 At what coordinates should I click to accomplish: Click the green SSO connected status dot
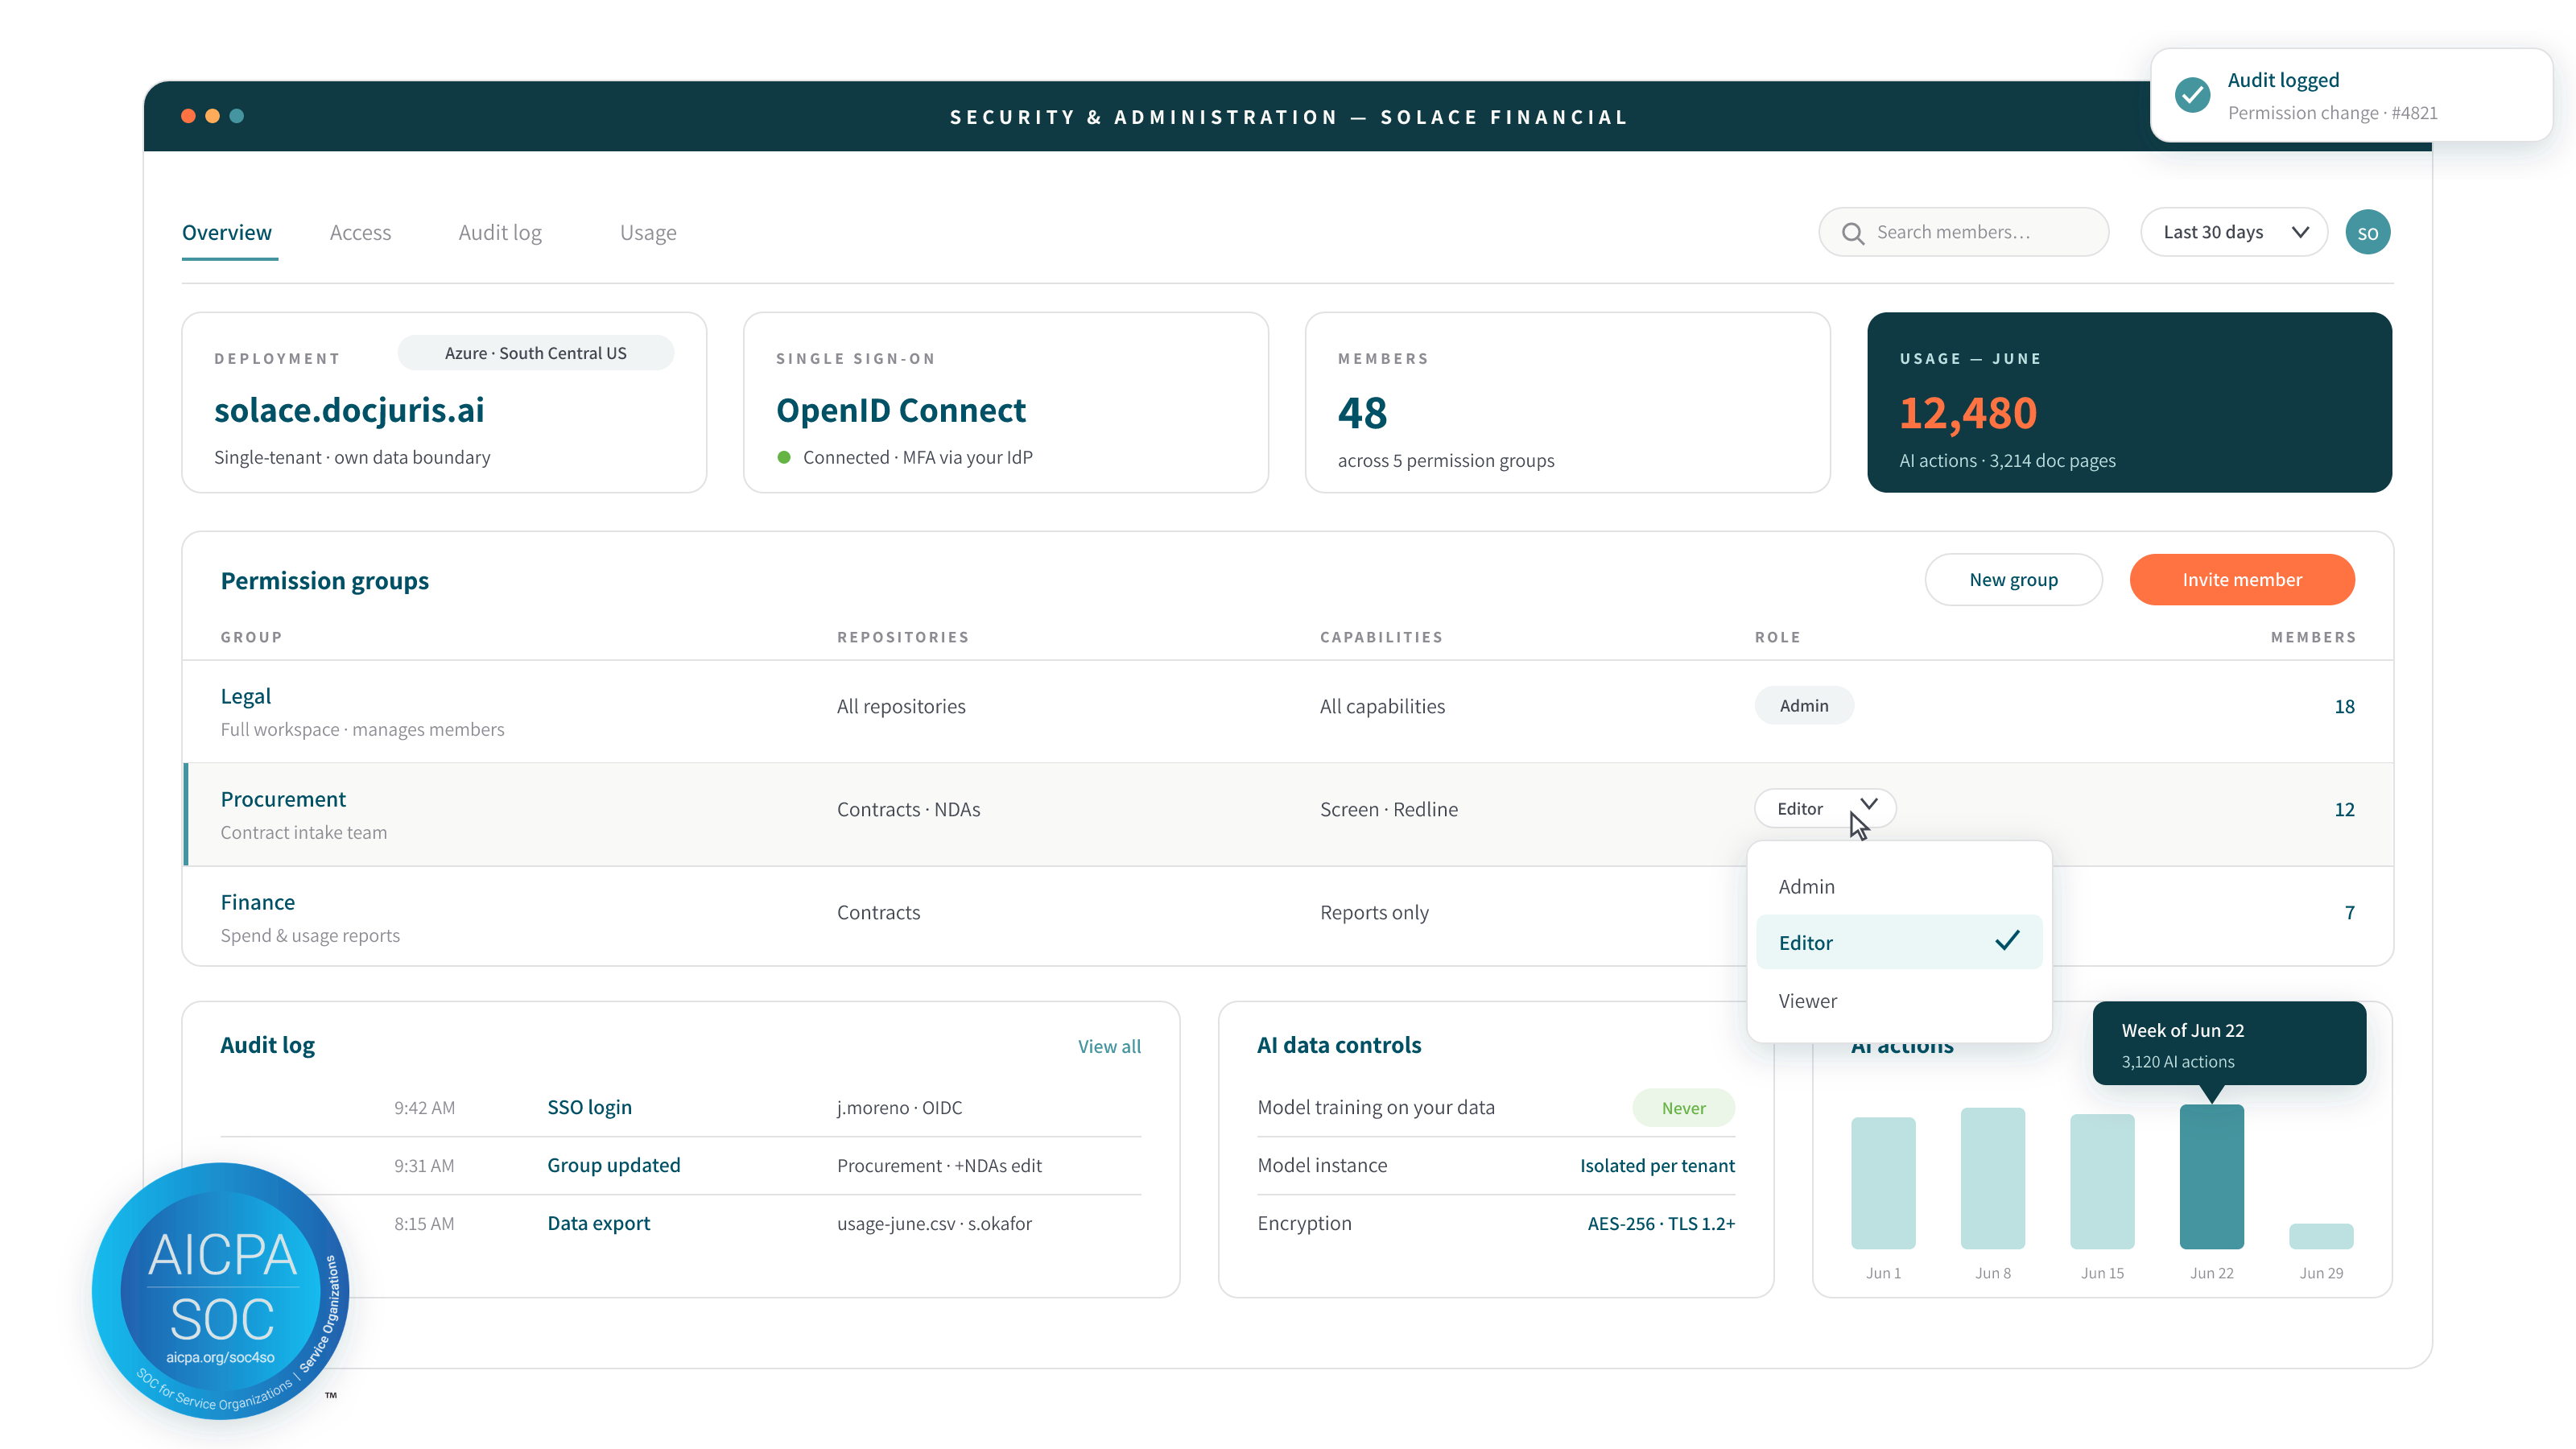point(784,457)
